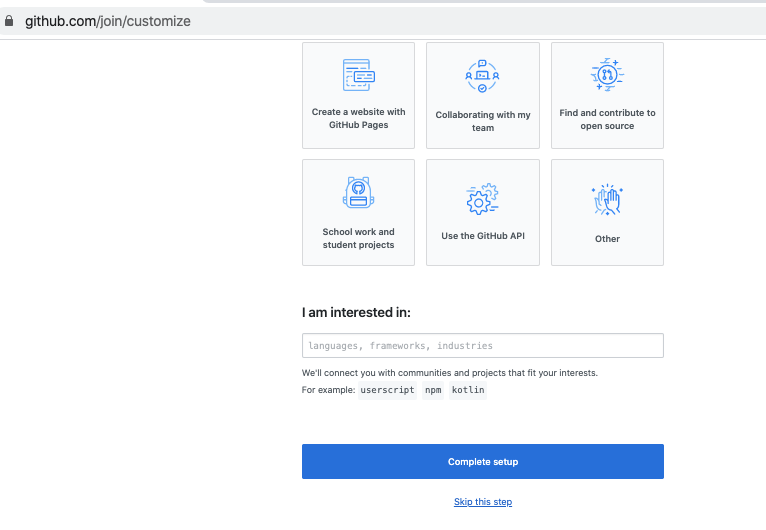This screenshot has height=530, width=766.
Task: Click the GitHub API gears icon
Action: click(x=482, y=199)
